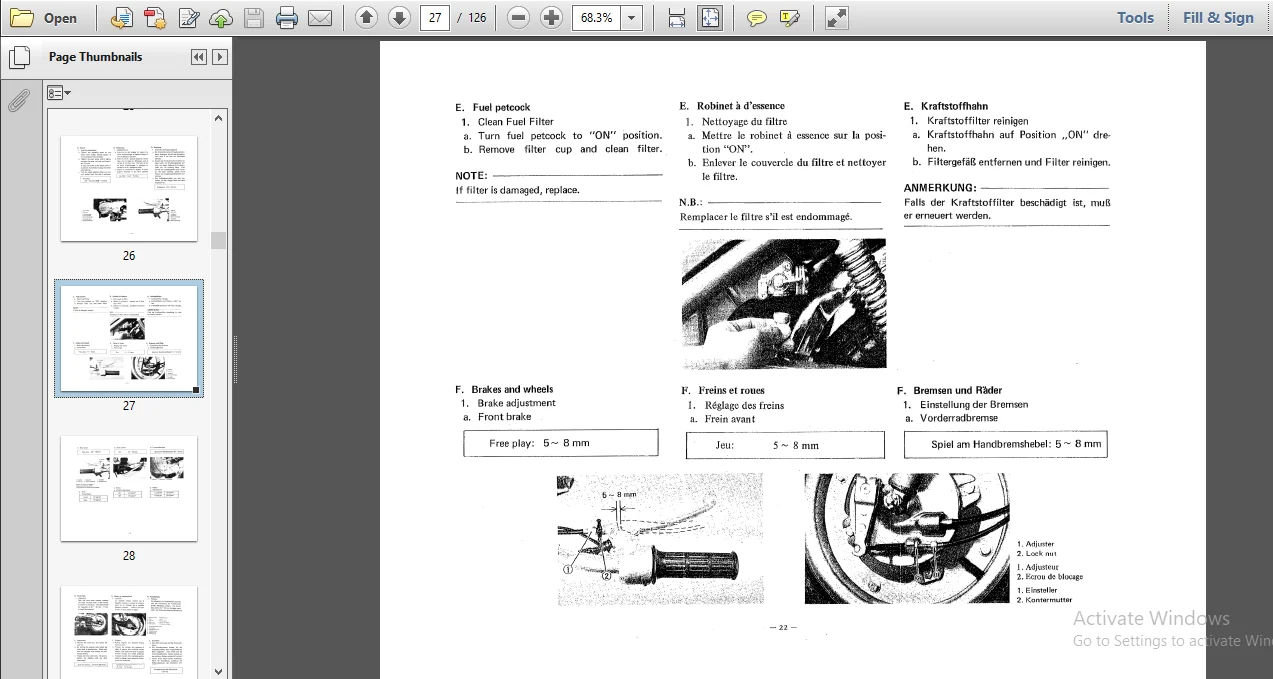Image resolution: width=1273 pixels, height=679 pixels.
Task: Click the Sign or edit document icon
Action: click(x=188, y=17)
